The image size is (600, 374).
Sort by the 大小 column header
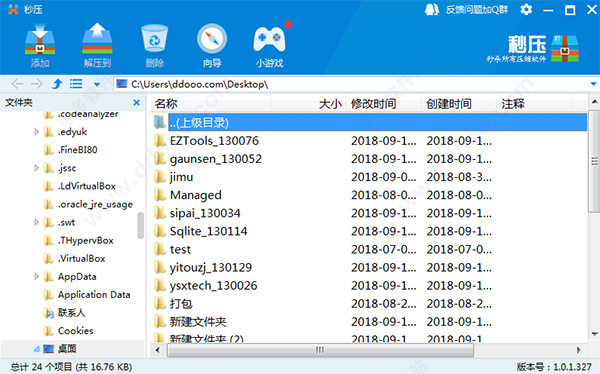point(308,104)
